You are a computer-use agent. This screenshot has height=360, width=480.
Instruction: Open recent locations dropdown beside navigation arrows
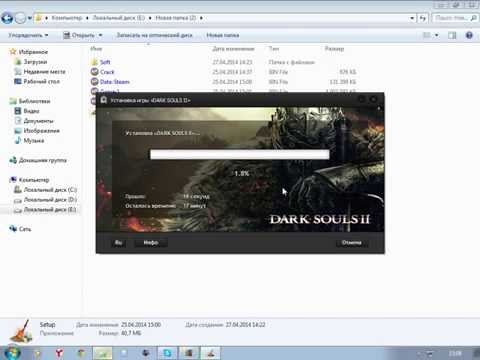pos(30,18)
